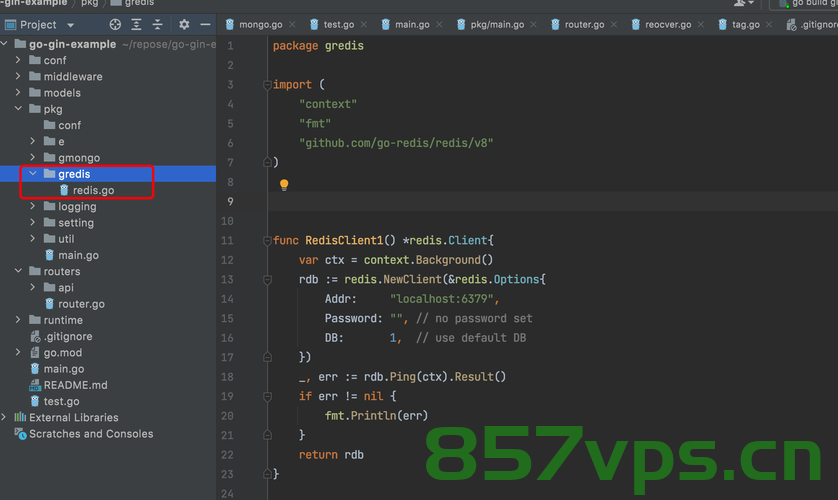Screen dimensions: 838x500
Task: Collapse the go-gin-example root folder
Action: [4, 43]
